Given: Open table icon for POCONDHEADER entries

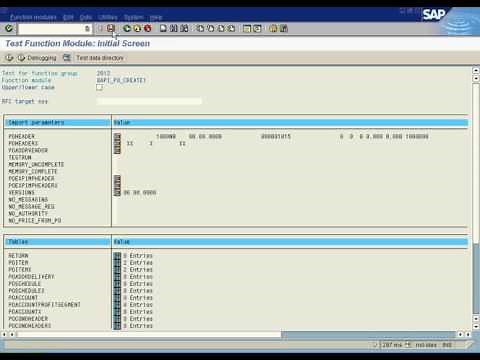Looking at the screenshot, I should (117, 319).
